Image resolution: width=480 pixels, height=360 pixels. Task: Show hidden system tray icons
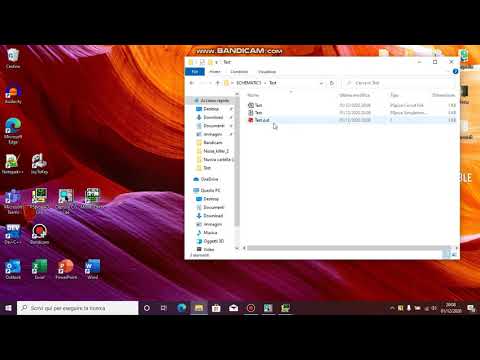pyautogui.click(x=392, y=308)
